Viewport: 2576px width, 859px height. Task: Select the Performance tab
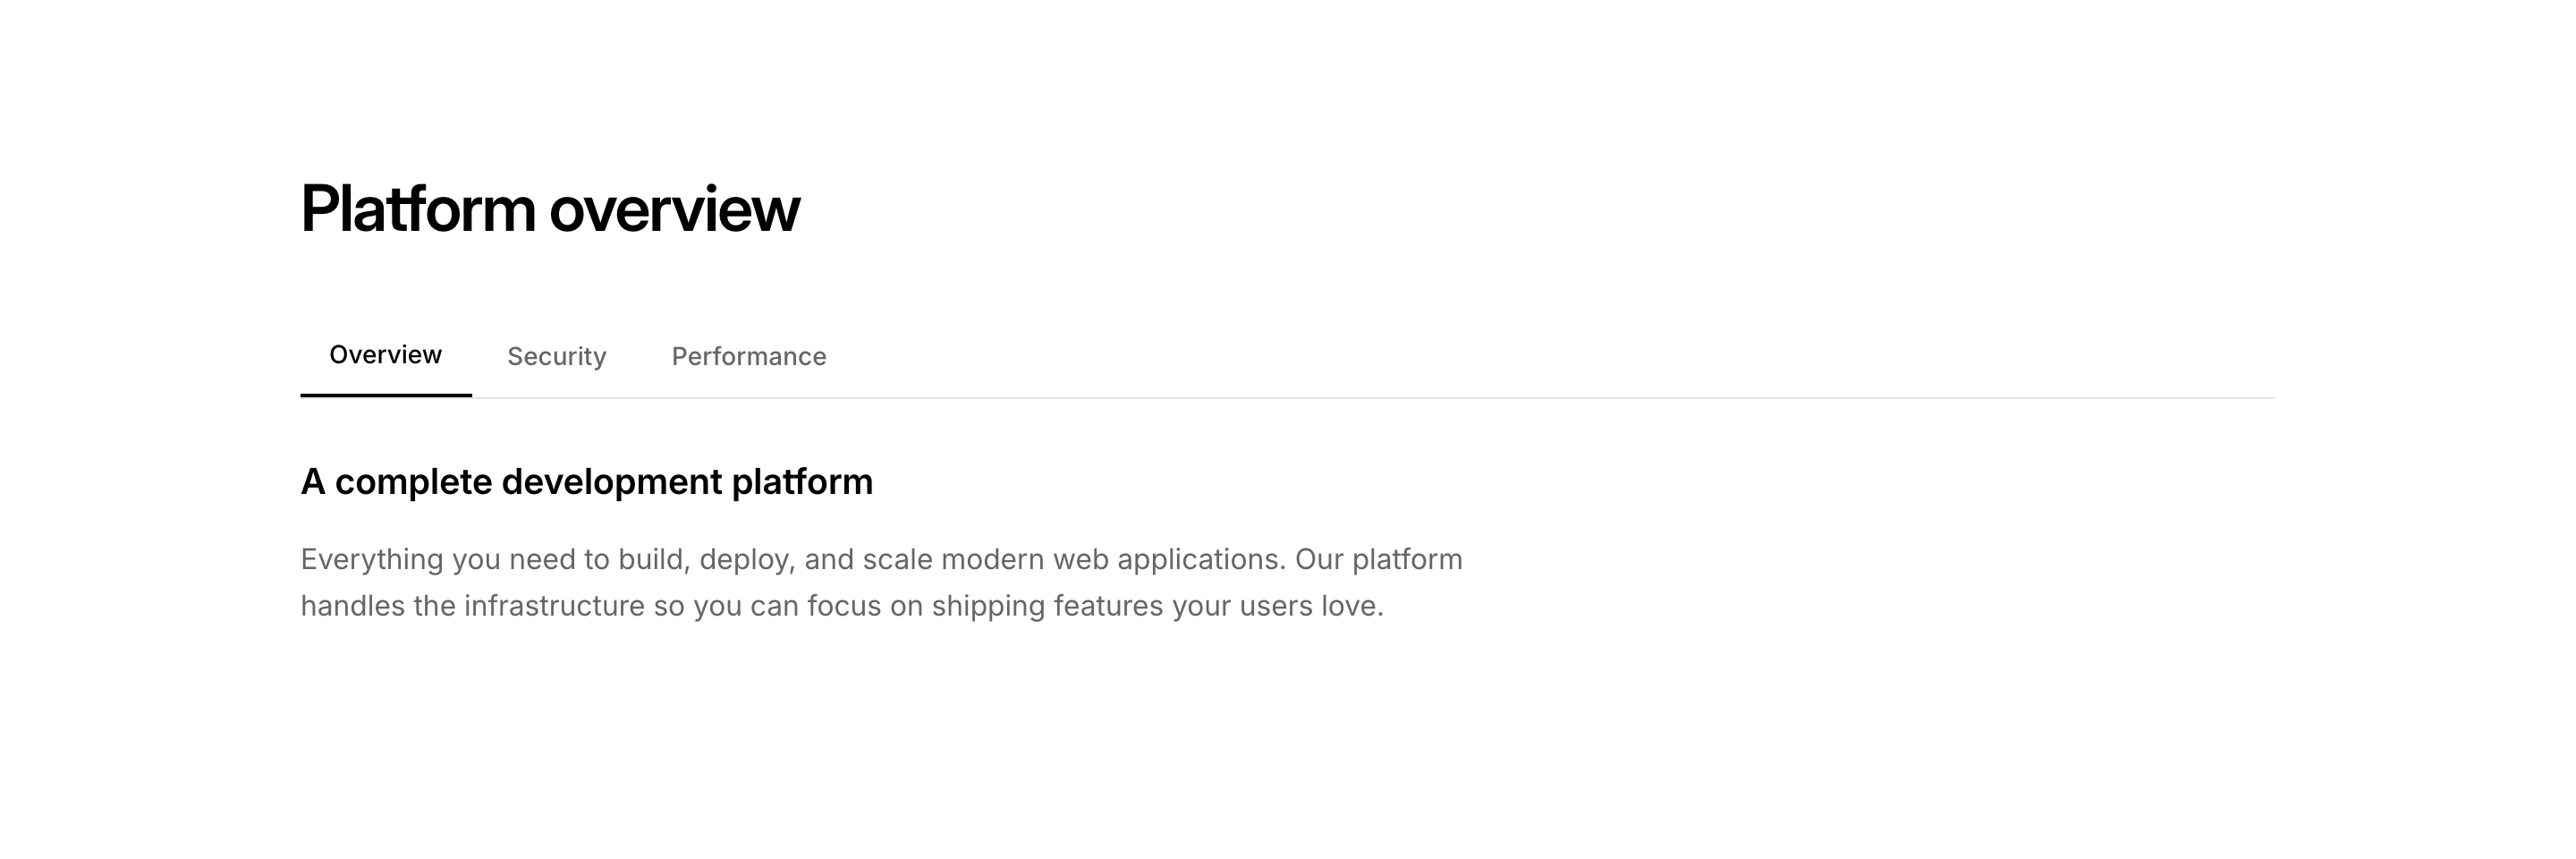coord(748,357)
